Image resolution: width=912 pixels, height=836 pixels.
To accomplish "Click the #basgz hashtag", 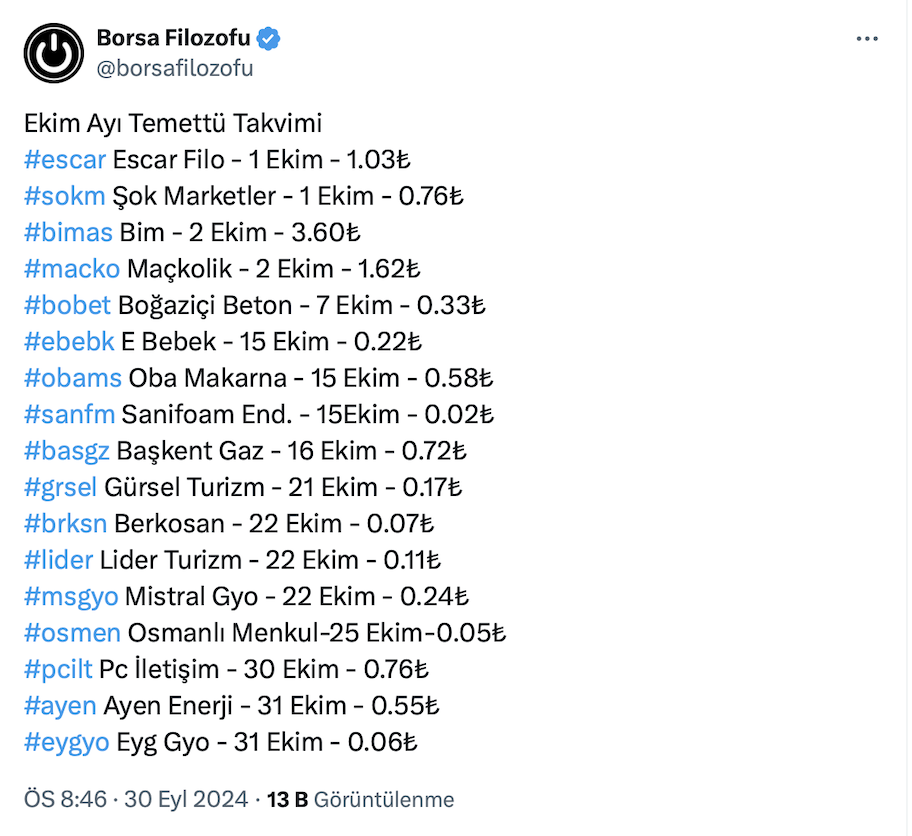I will tap(66, 451).
